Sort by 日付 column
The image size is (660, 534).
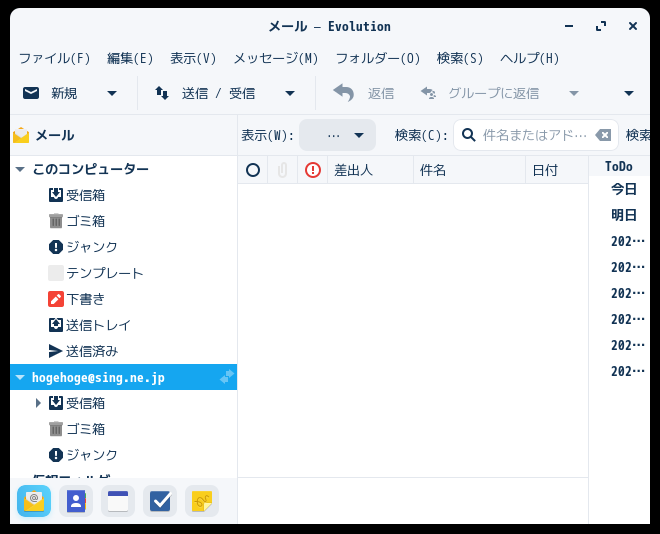pyautogui.click(x=556, y=170)
